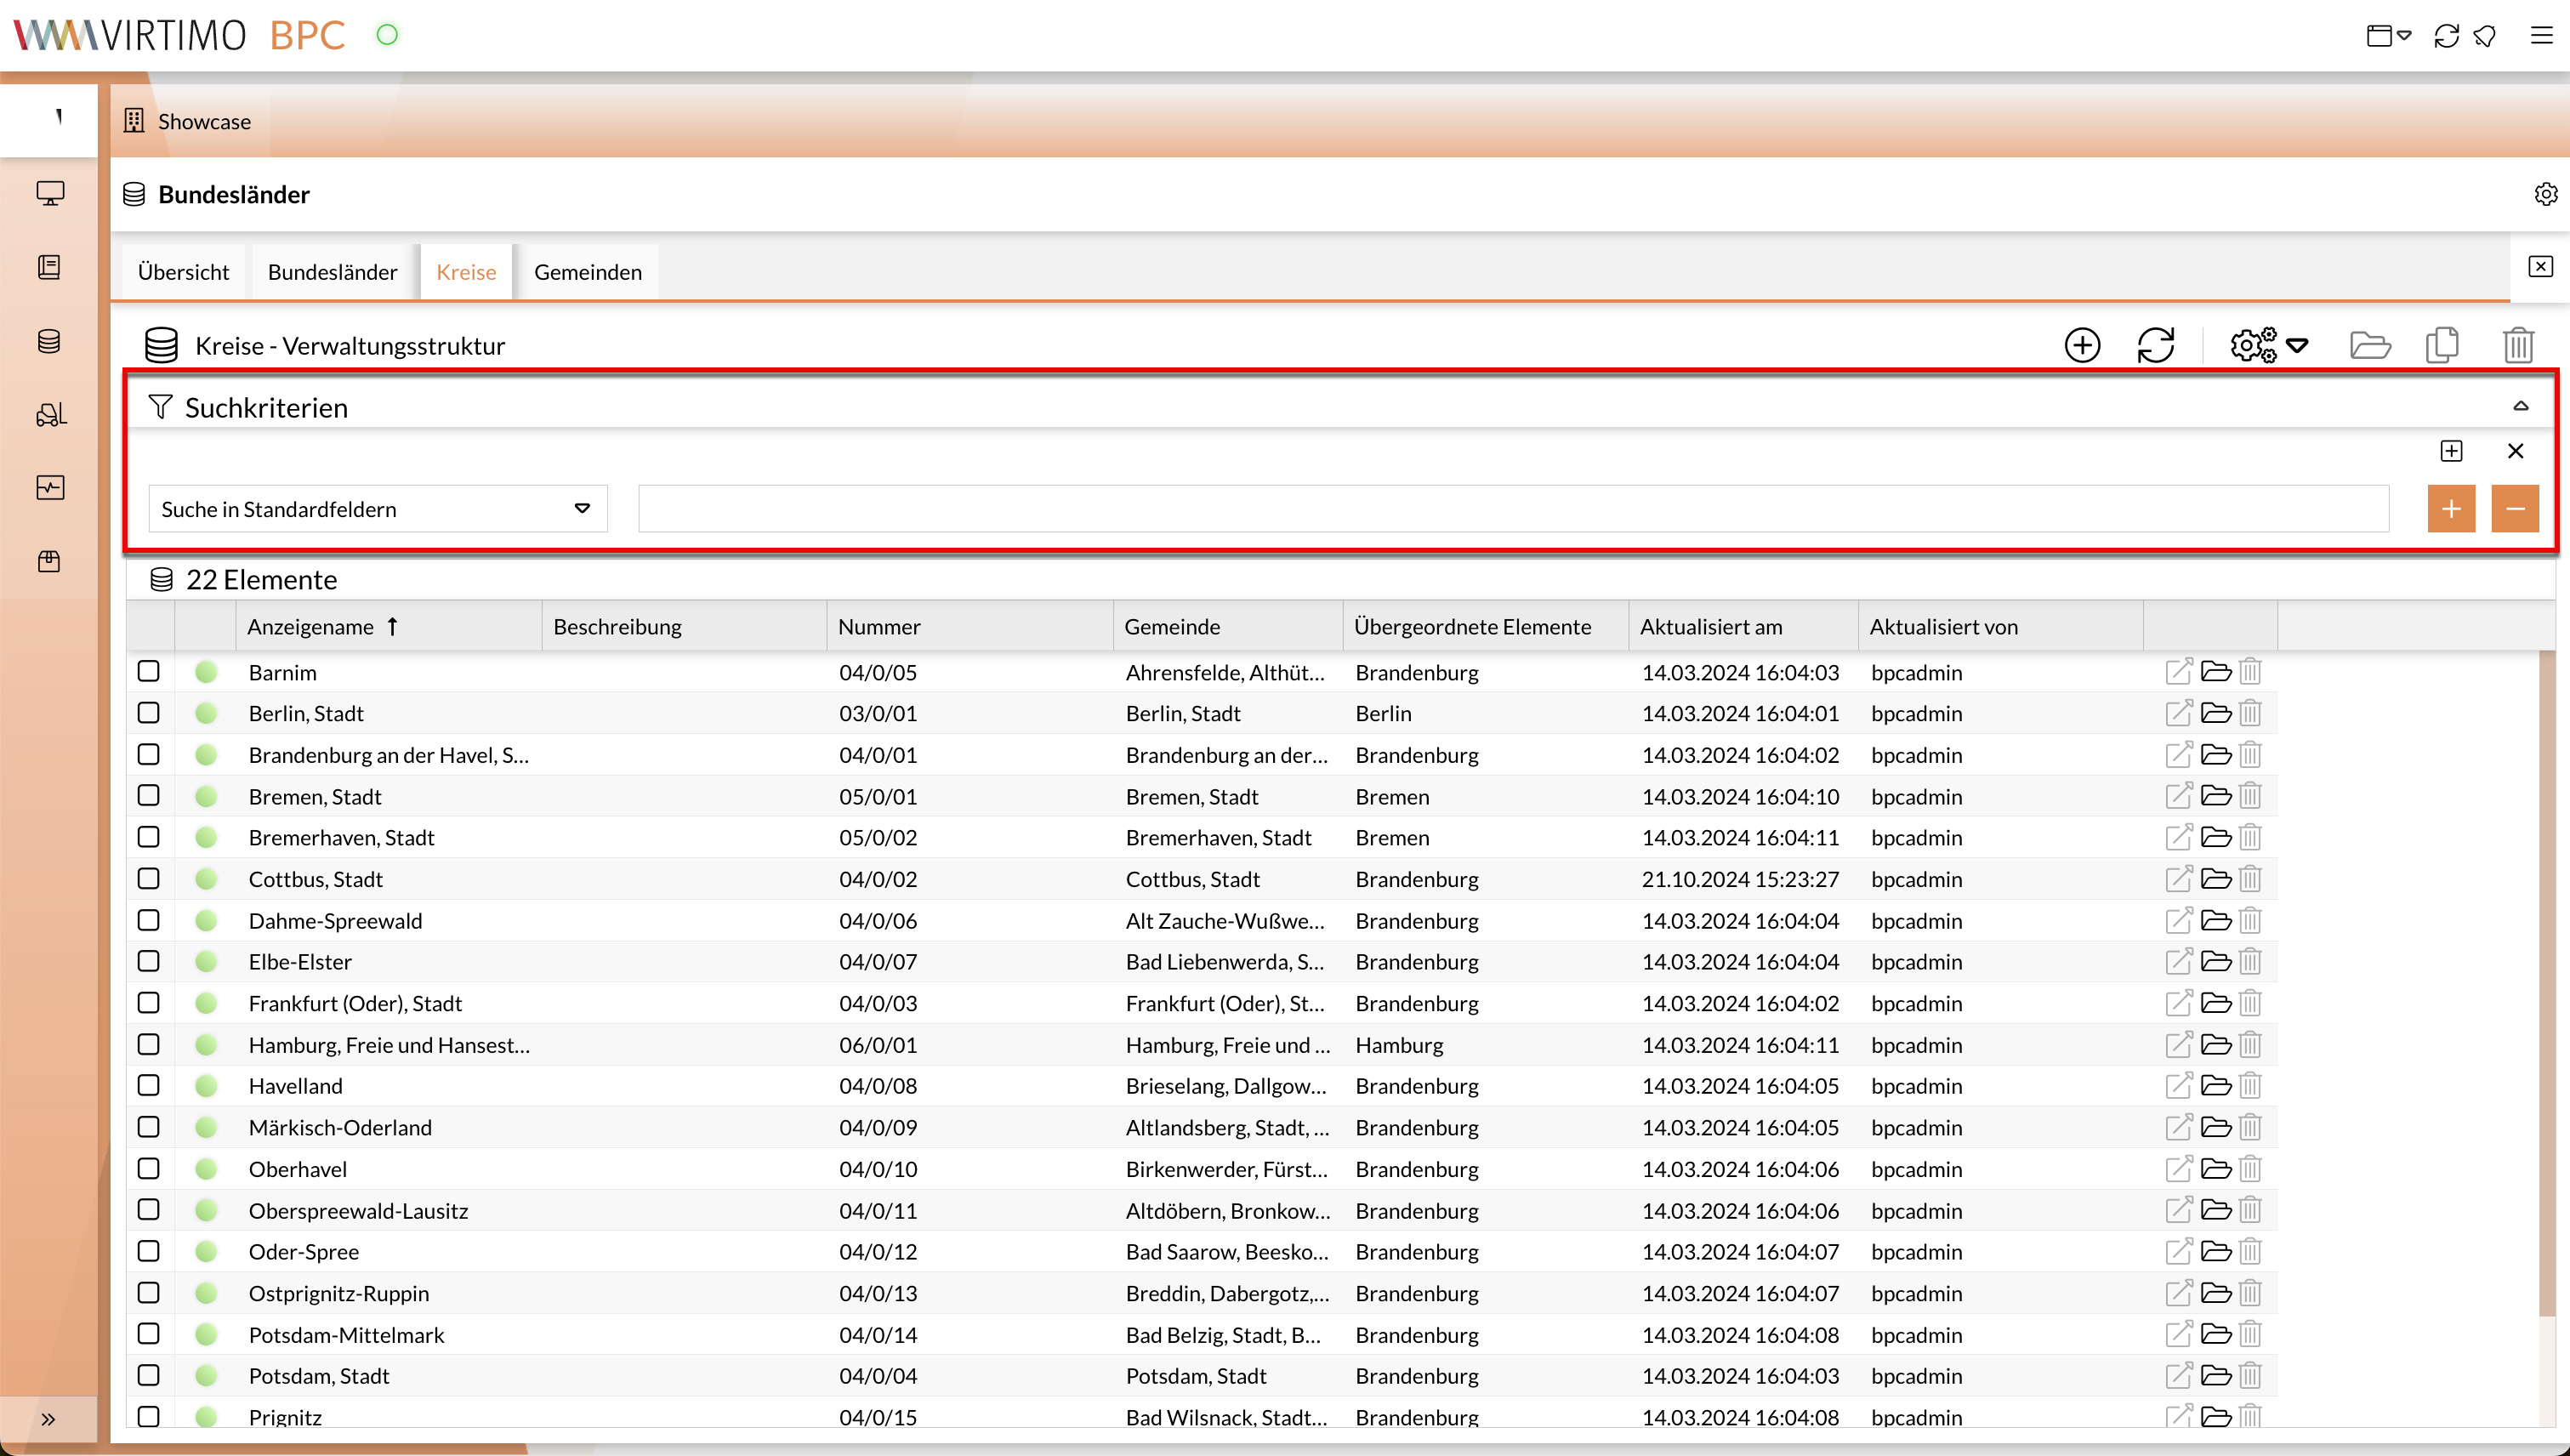Click the table vertical scrollbar
Screen dimensions: 2570x1456
point(2547,985)
